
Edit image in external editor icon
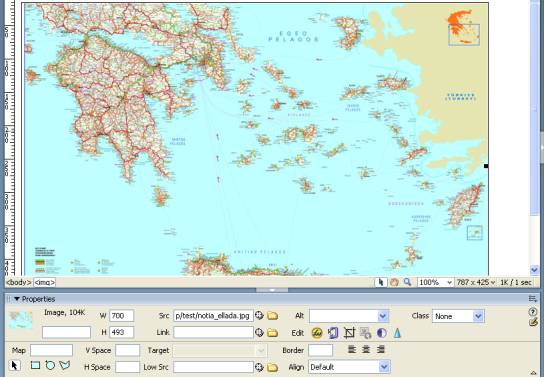316,333
